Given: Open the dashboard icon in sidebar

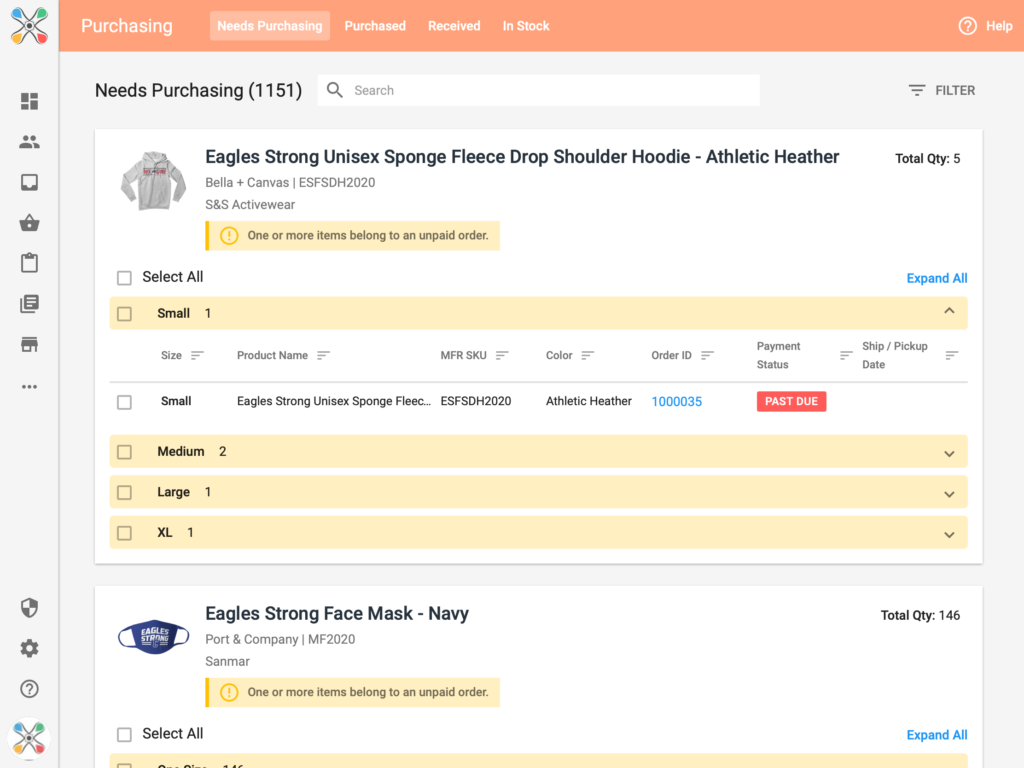Looking at the screenshot, I should (x=29, y=101).
